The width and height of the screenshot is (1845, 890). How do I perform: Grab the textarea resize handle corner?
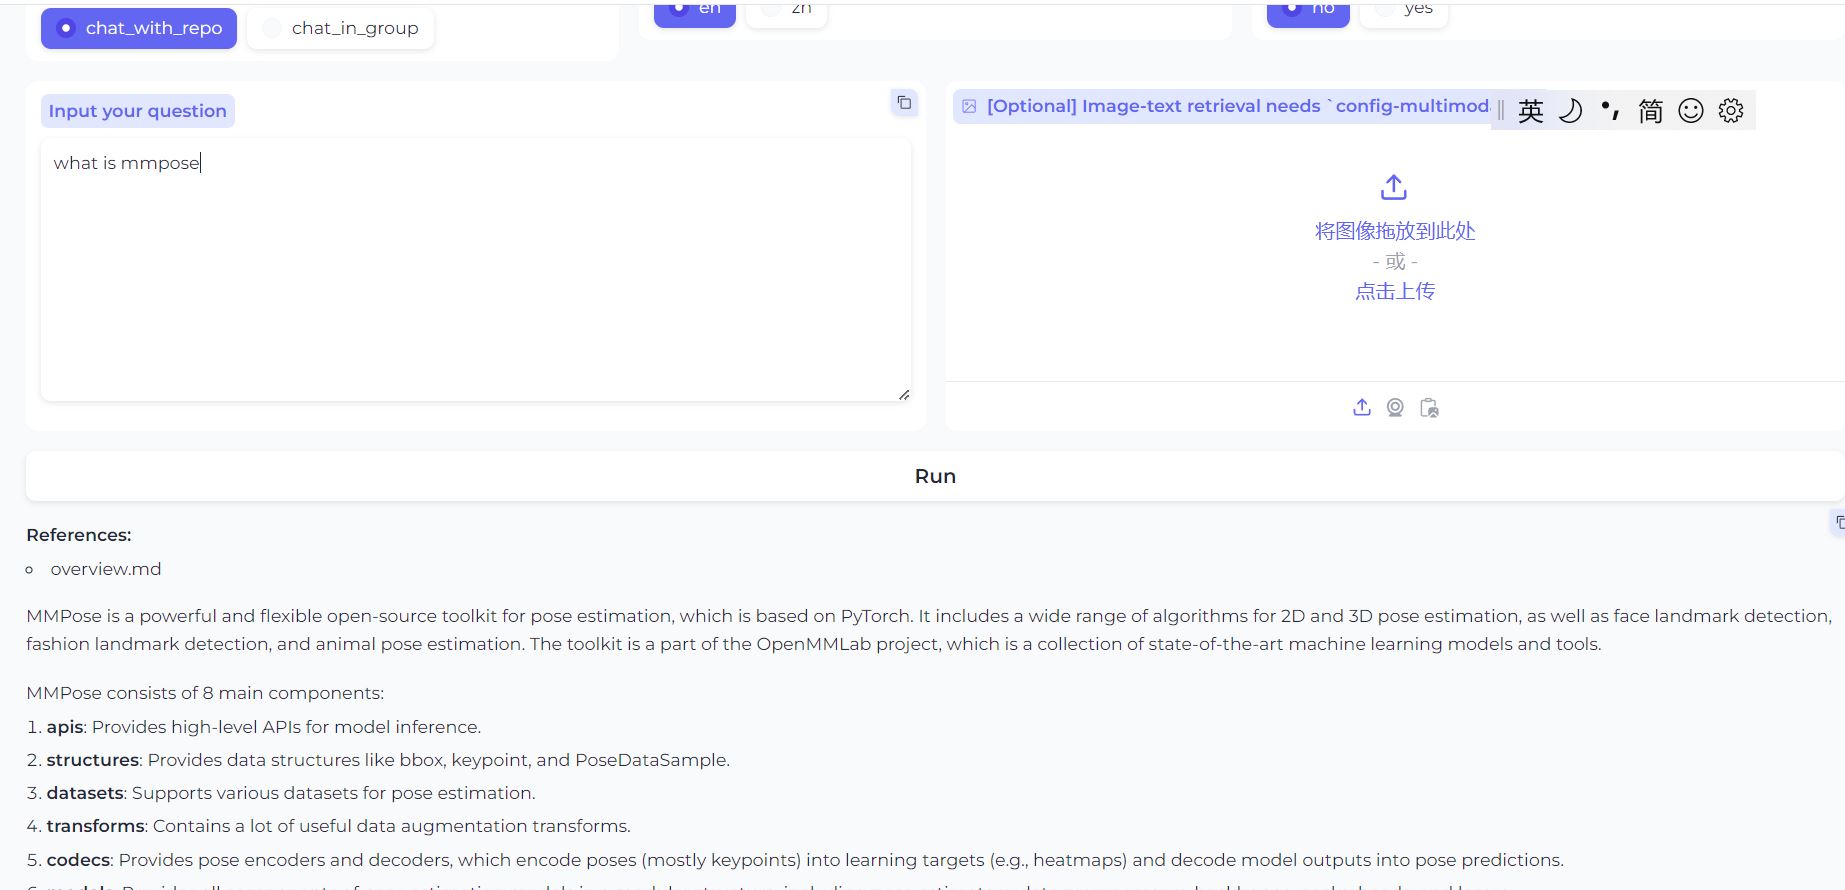[904, 395]
